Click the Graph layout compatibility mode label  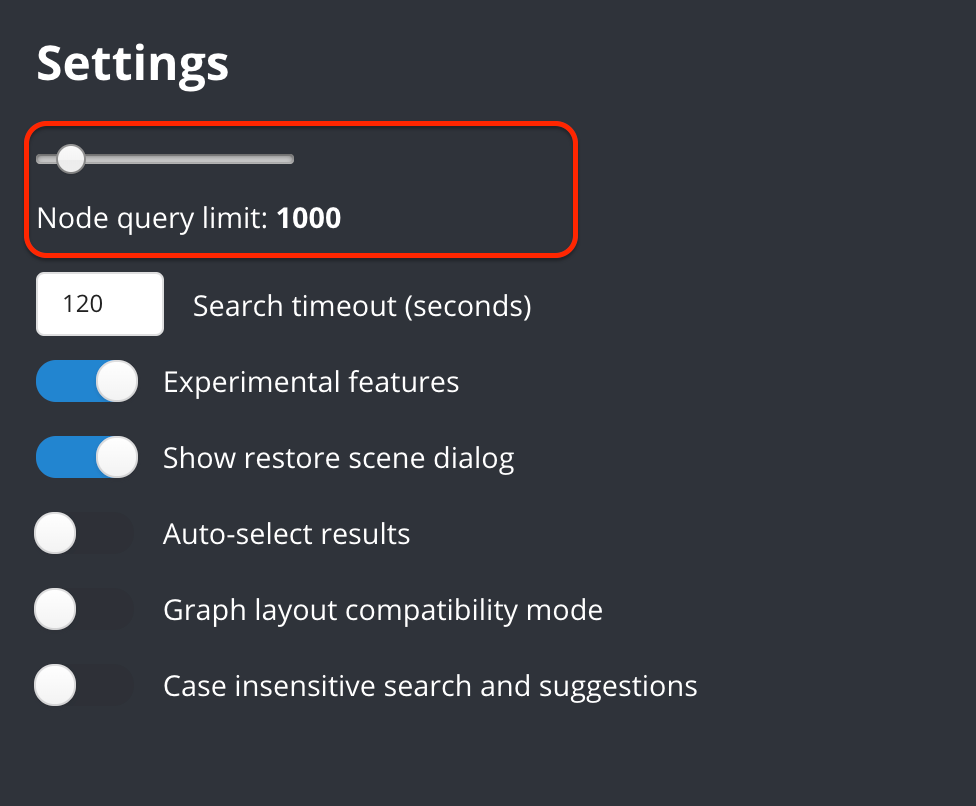383,611
